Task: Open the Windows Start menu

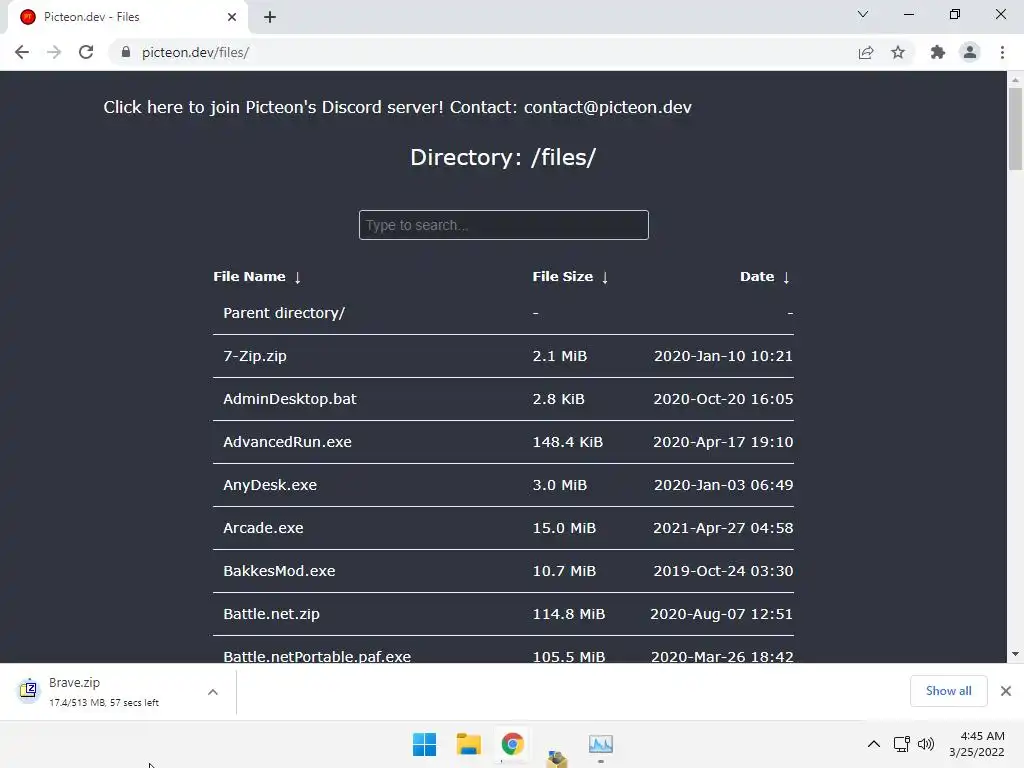Action: [424, 744]
